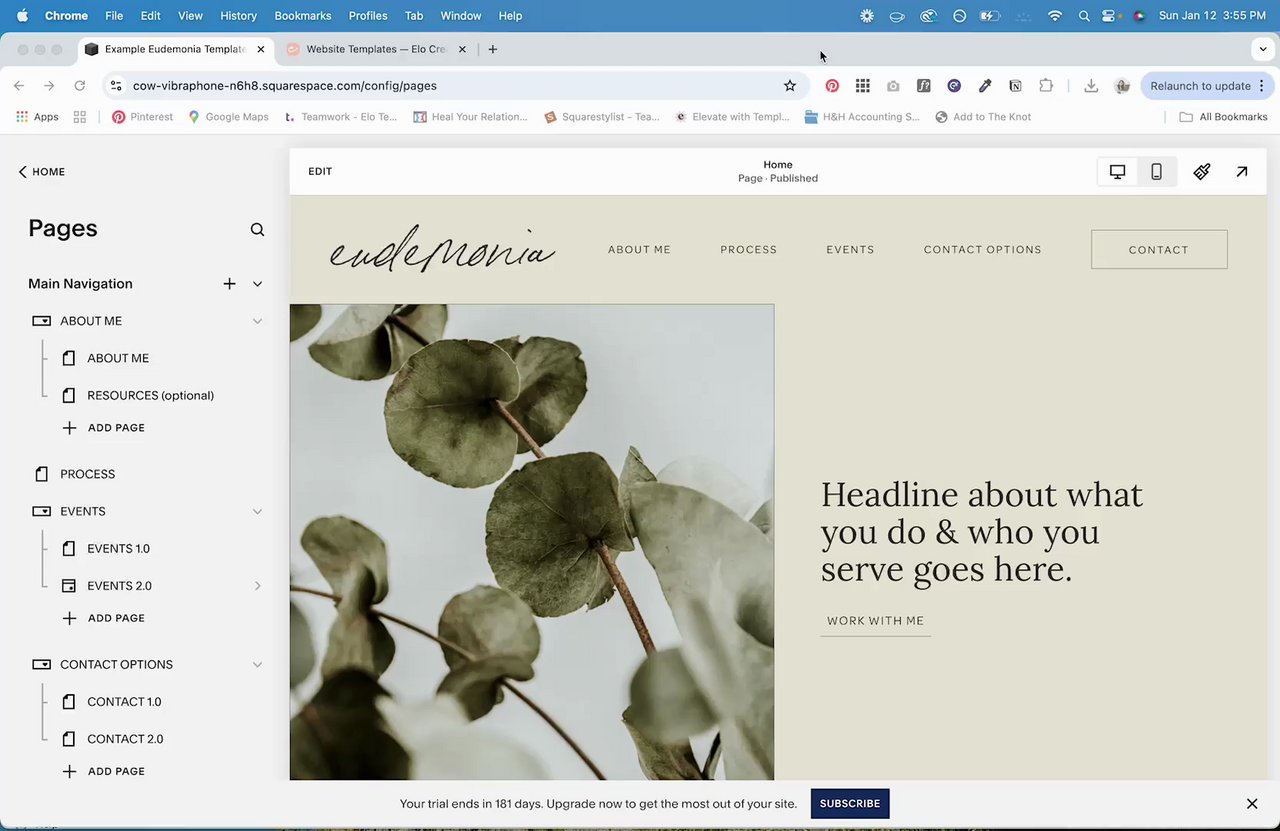Dismiss the trial banner with X
Image resolution: width=1280 pixels, height=831 pixels.
pyautogui.click(x=1251, y=804)
